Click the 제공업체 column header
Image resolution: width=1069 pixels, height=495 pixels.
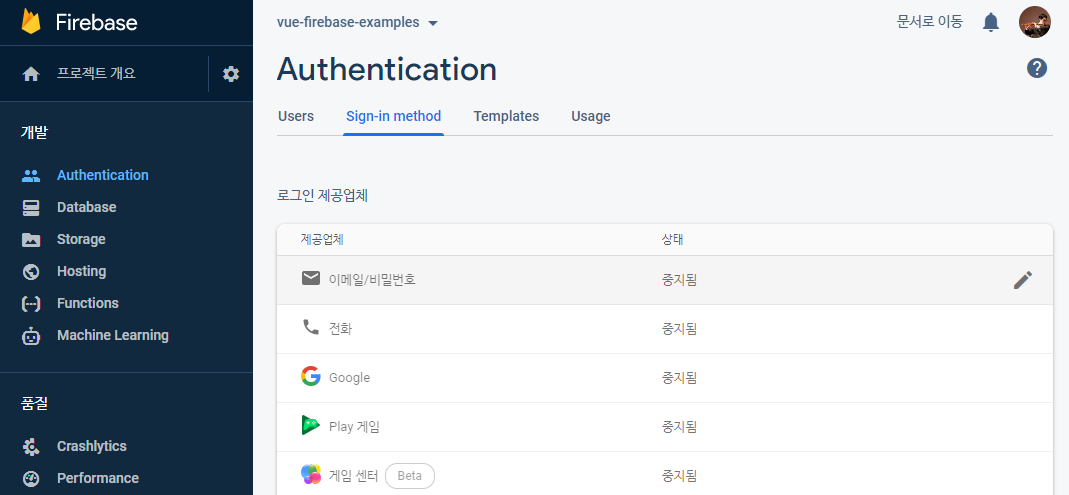tap(321, 240)
